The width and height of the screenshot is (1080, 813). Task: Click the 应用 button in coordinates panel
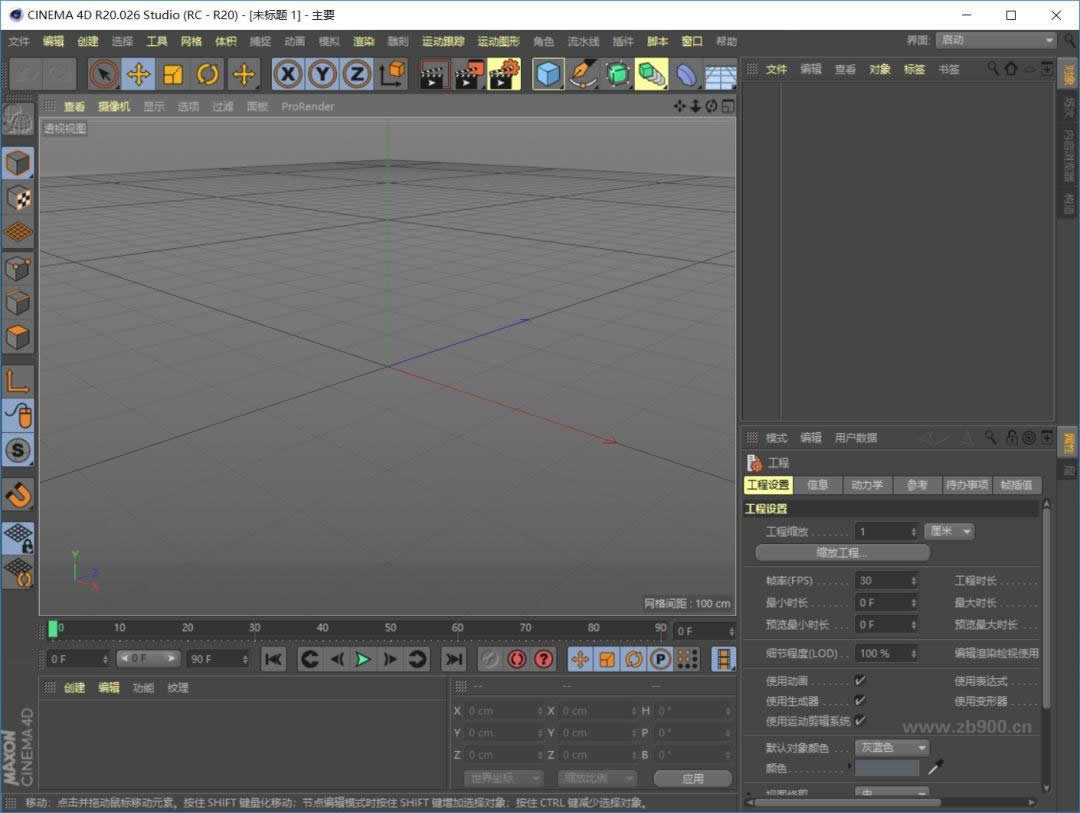[692, 777]
